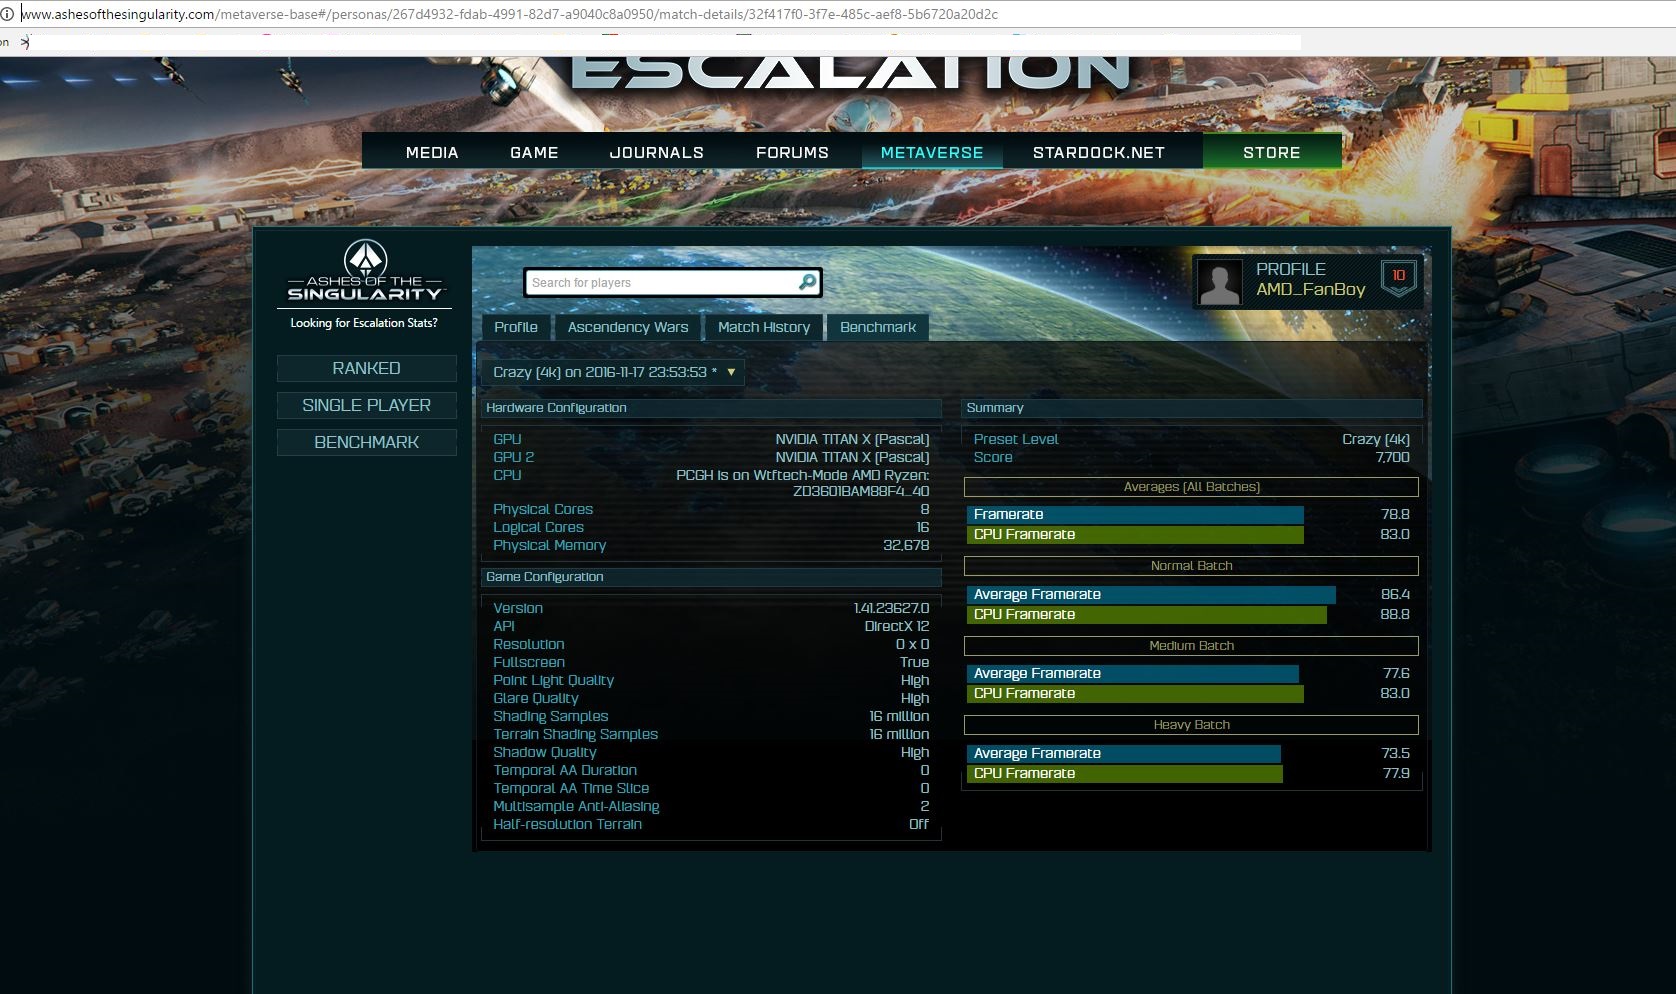
Task: Click the Summary section header
Action: tap(1191, 408)
